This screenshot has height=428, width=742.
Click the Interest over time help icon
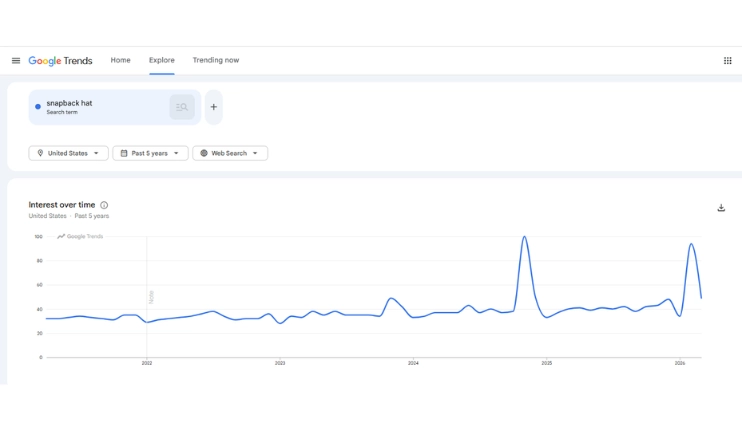(104, 205)
